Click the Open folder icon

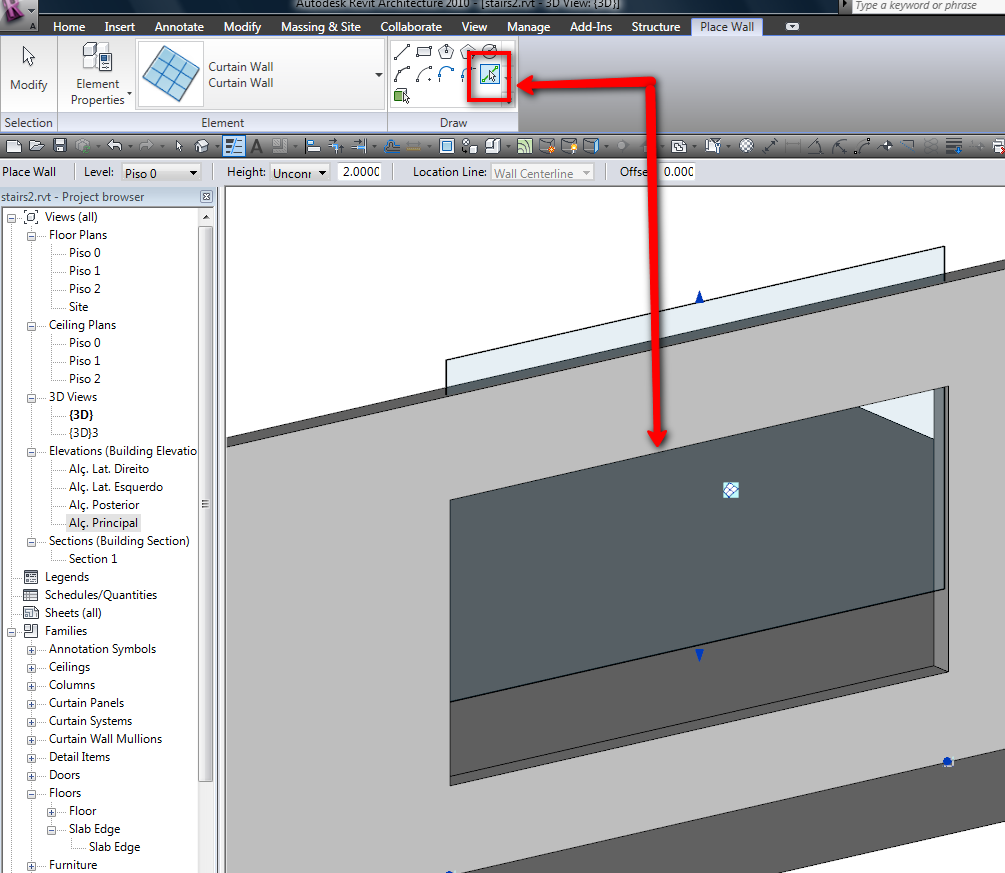tap(37, 146)
